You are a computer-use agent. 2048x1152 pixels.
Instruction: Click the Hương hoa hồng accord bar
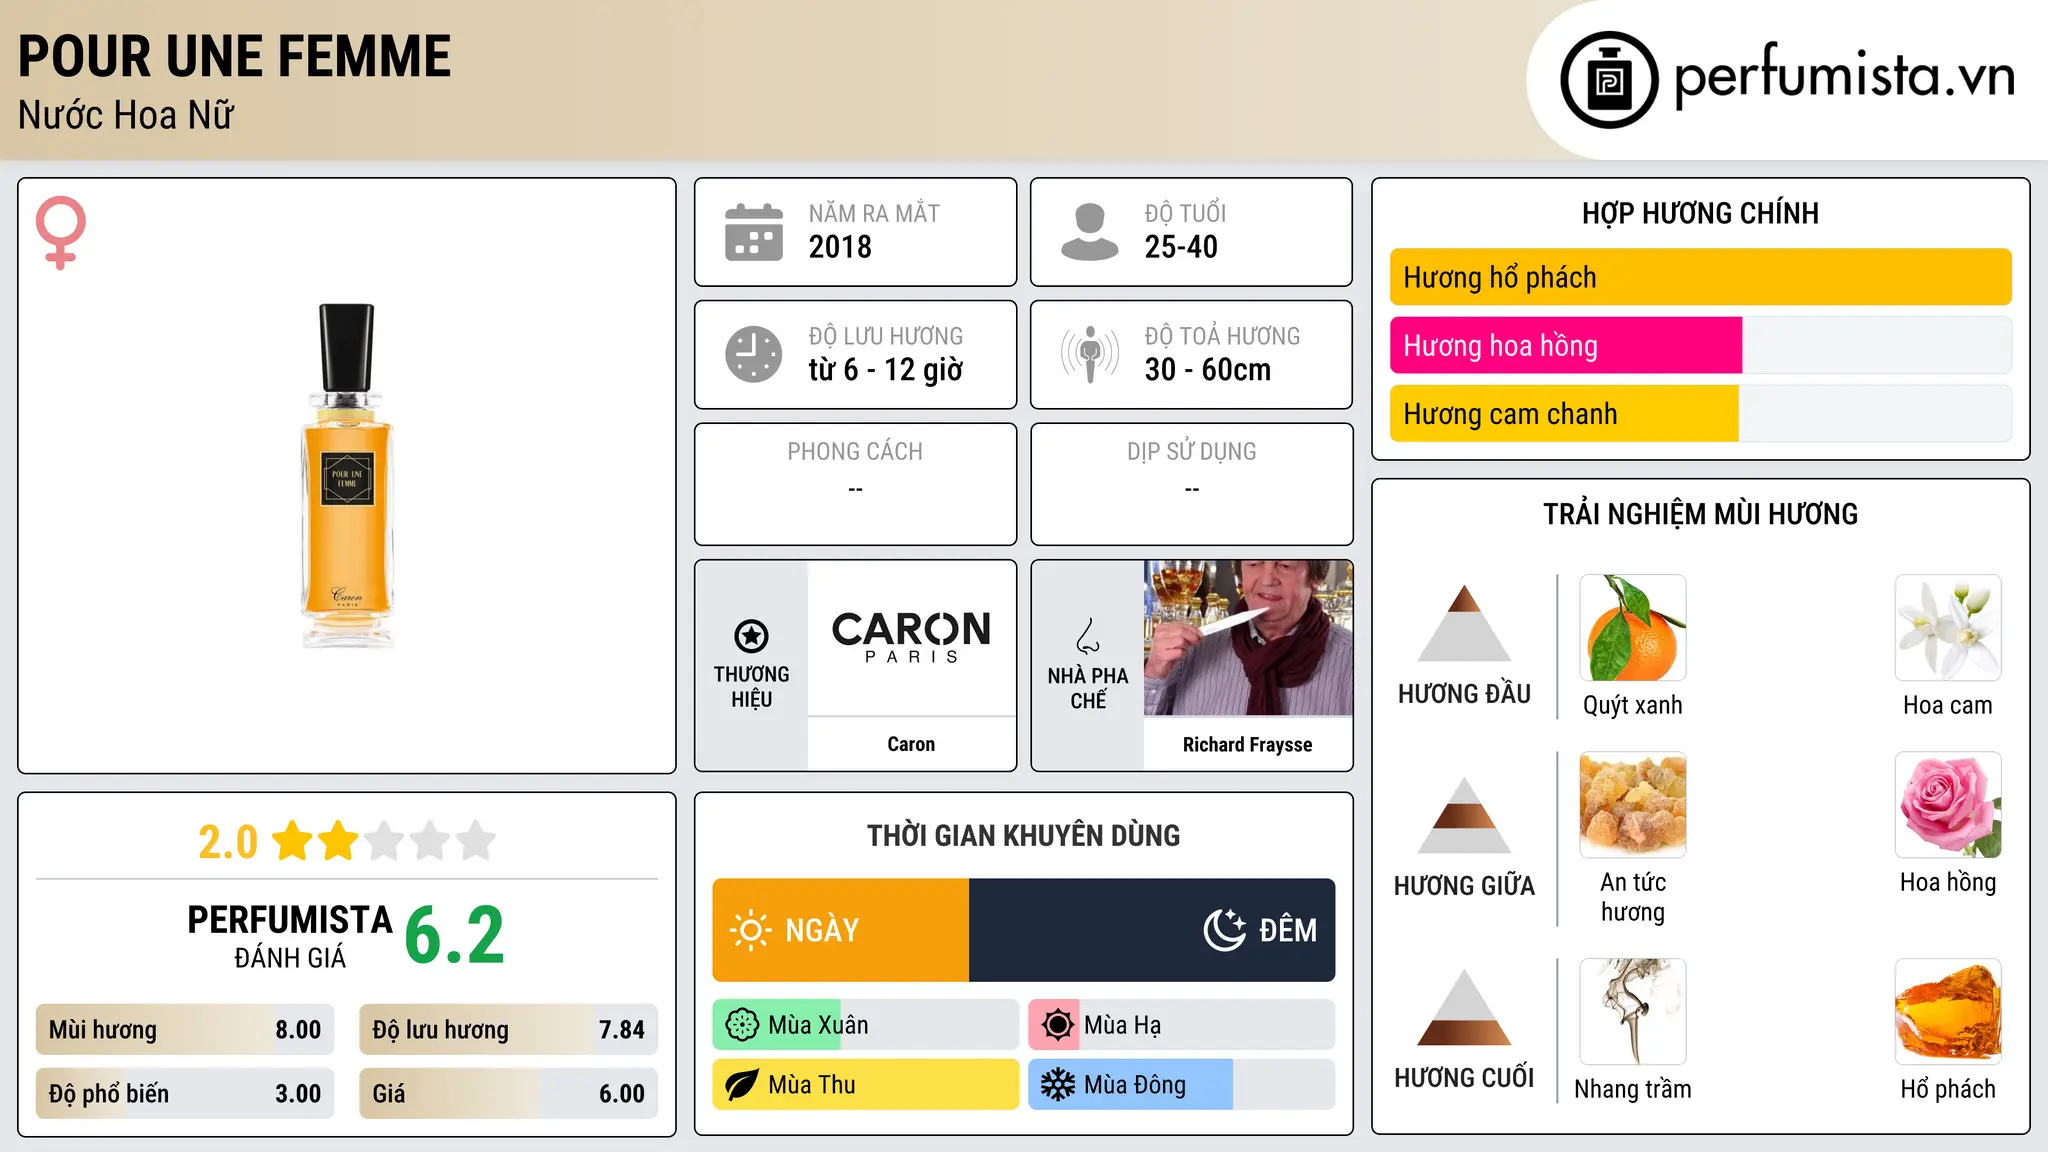pyautogui.click(x=1700, y=345)
